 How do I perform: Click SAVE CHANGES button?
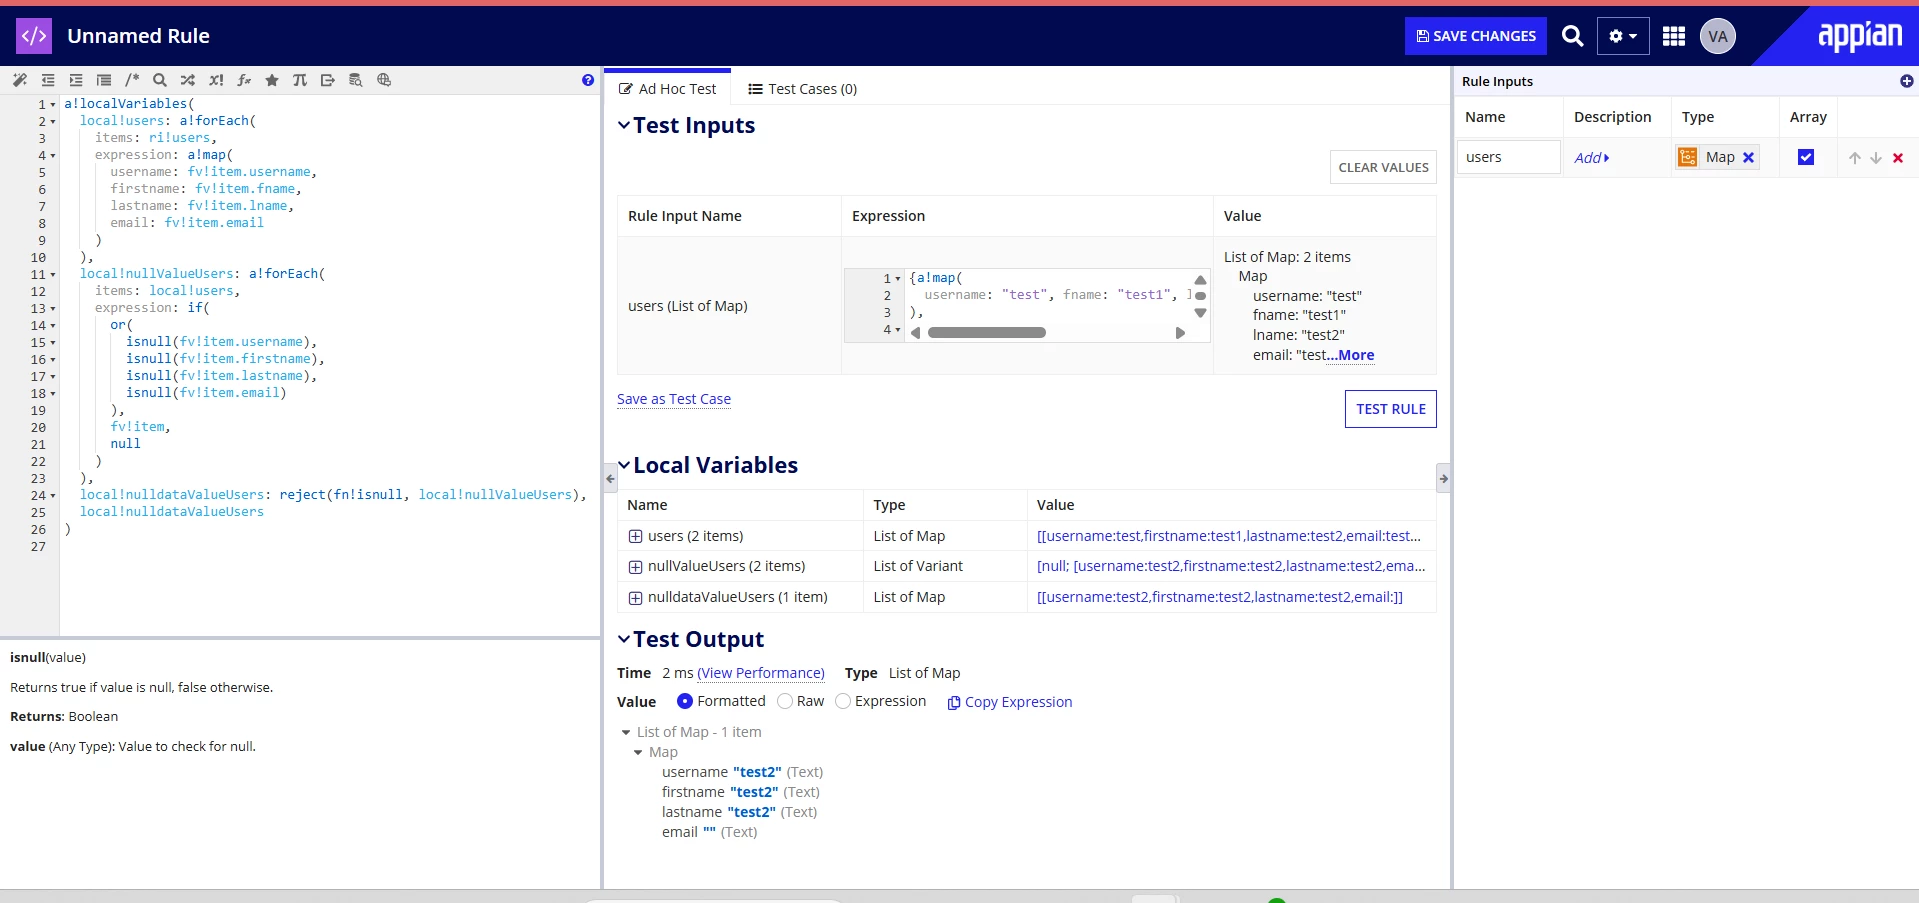[x=1476, y=36]
